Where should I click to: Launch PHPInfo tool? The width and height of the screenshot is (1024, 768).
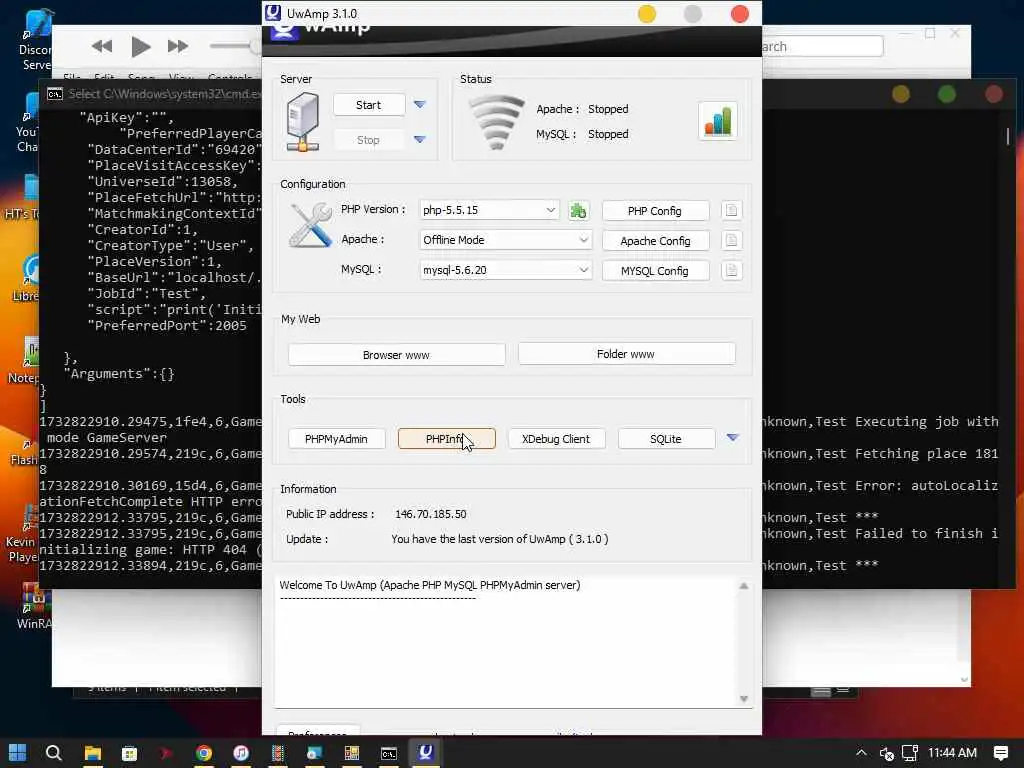(447, 439)
